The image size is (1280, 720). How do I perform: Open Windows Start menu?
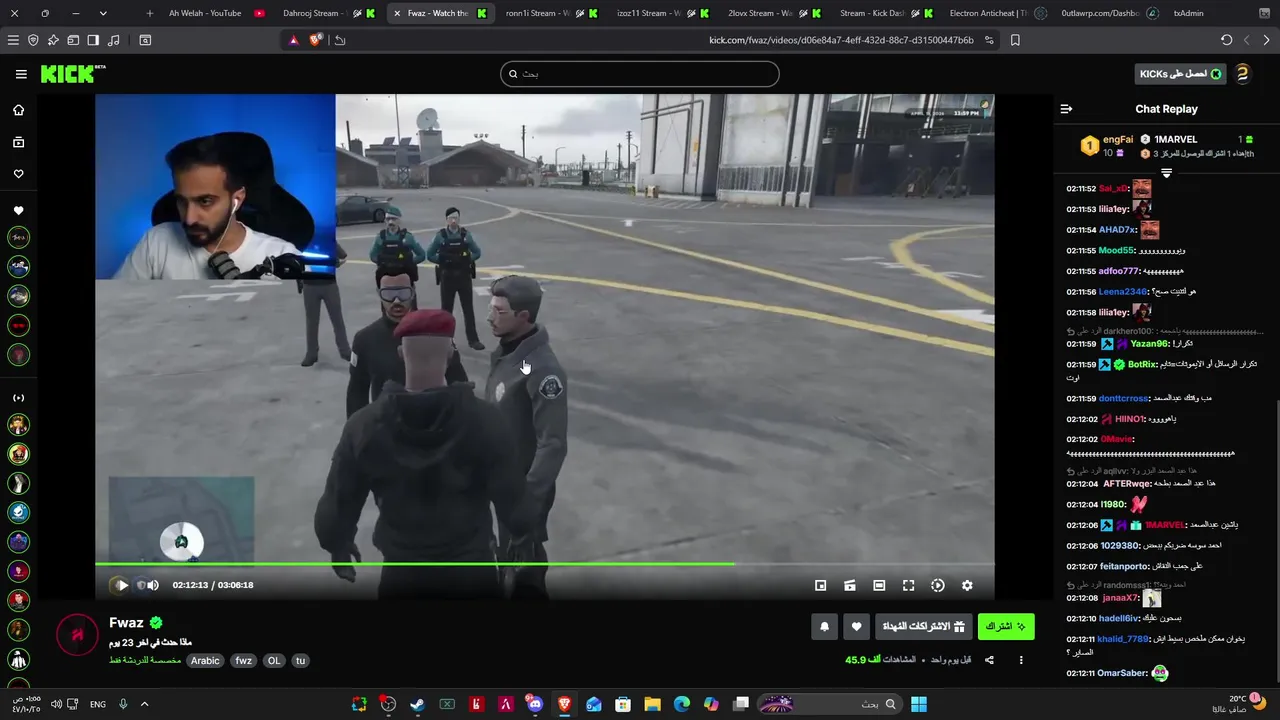[x=918, y=704]
